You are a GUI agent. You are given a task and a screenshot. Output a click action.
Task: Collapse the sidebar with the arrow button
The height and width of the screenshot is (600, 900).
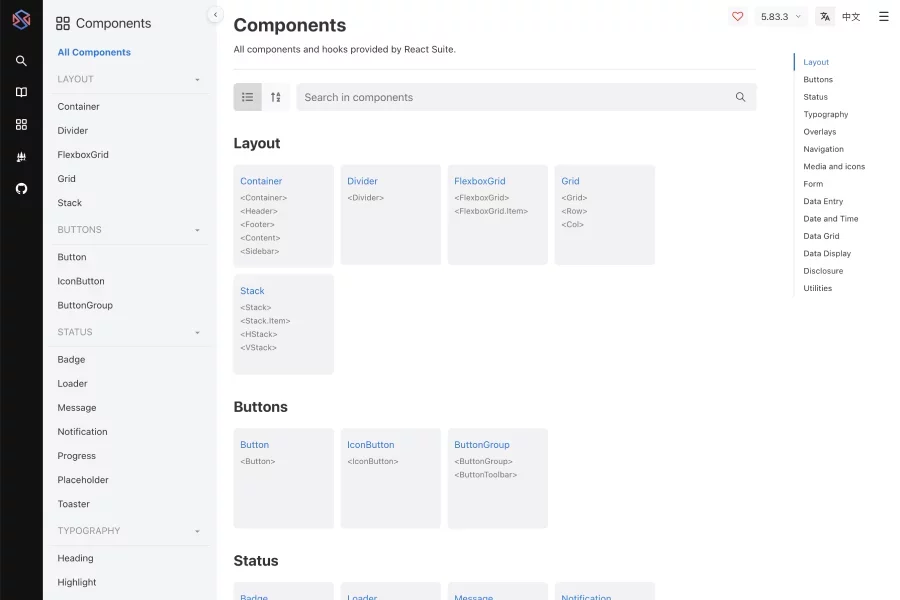tap(215, 14)
